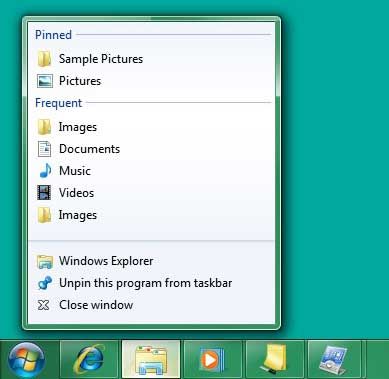This screenshot has height=379, width=389.
Task: Launch Windows Explorer from jump list
Action: point(152,261)
